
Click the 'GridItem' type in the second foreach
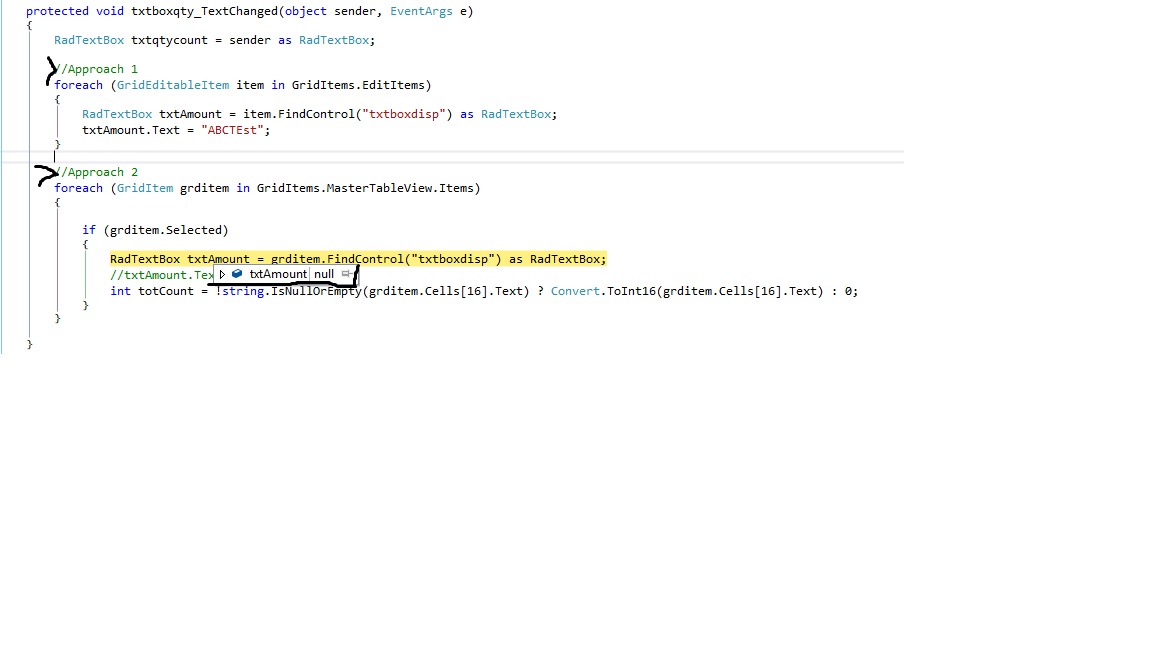click(145, 188)
